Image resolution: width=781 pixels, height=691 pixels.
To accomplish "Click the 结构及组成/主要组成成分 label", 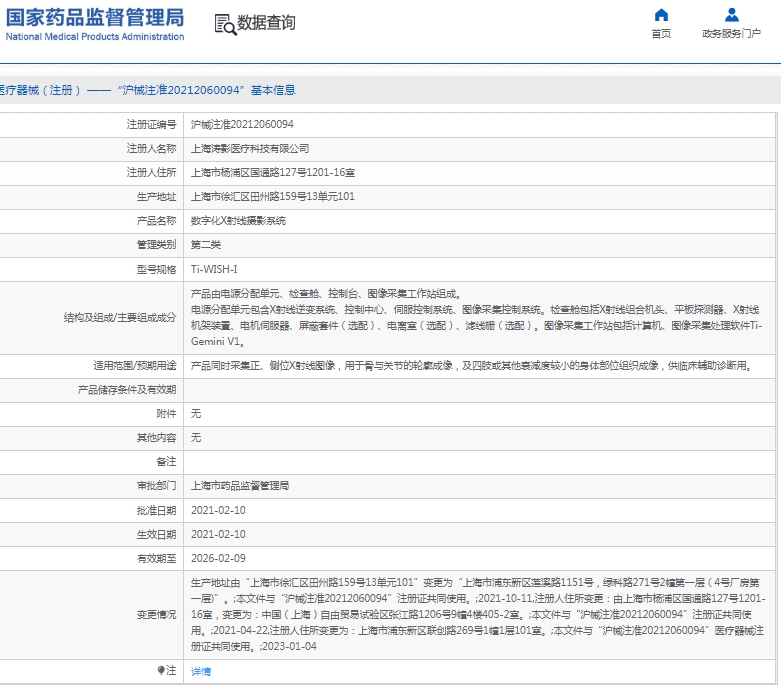I will pyautogui.click(x=120, y=317).
